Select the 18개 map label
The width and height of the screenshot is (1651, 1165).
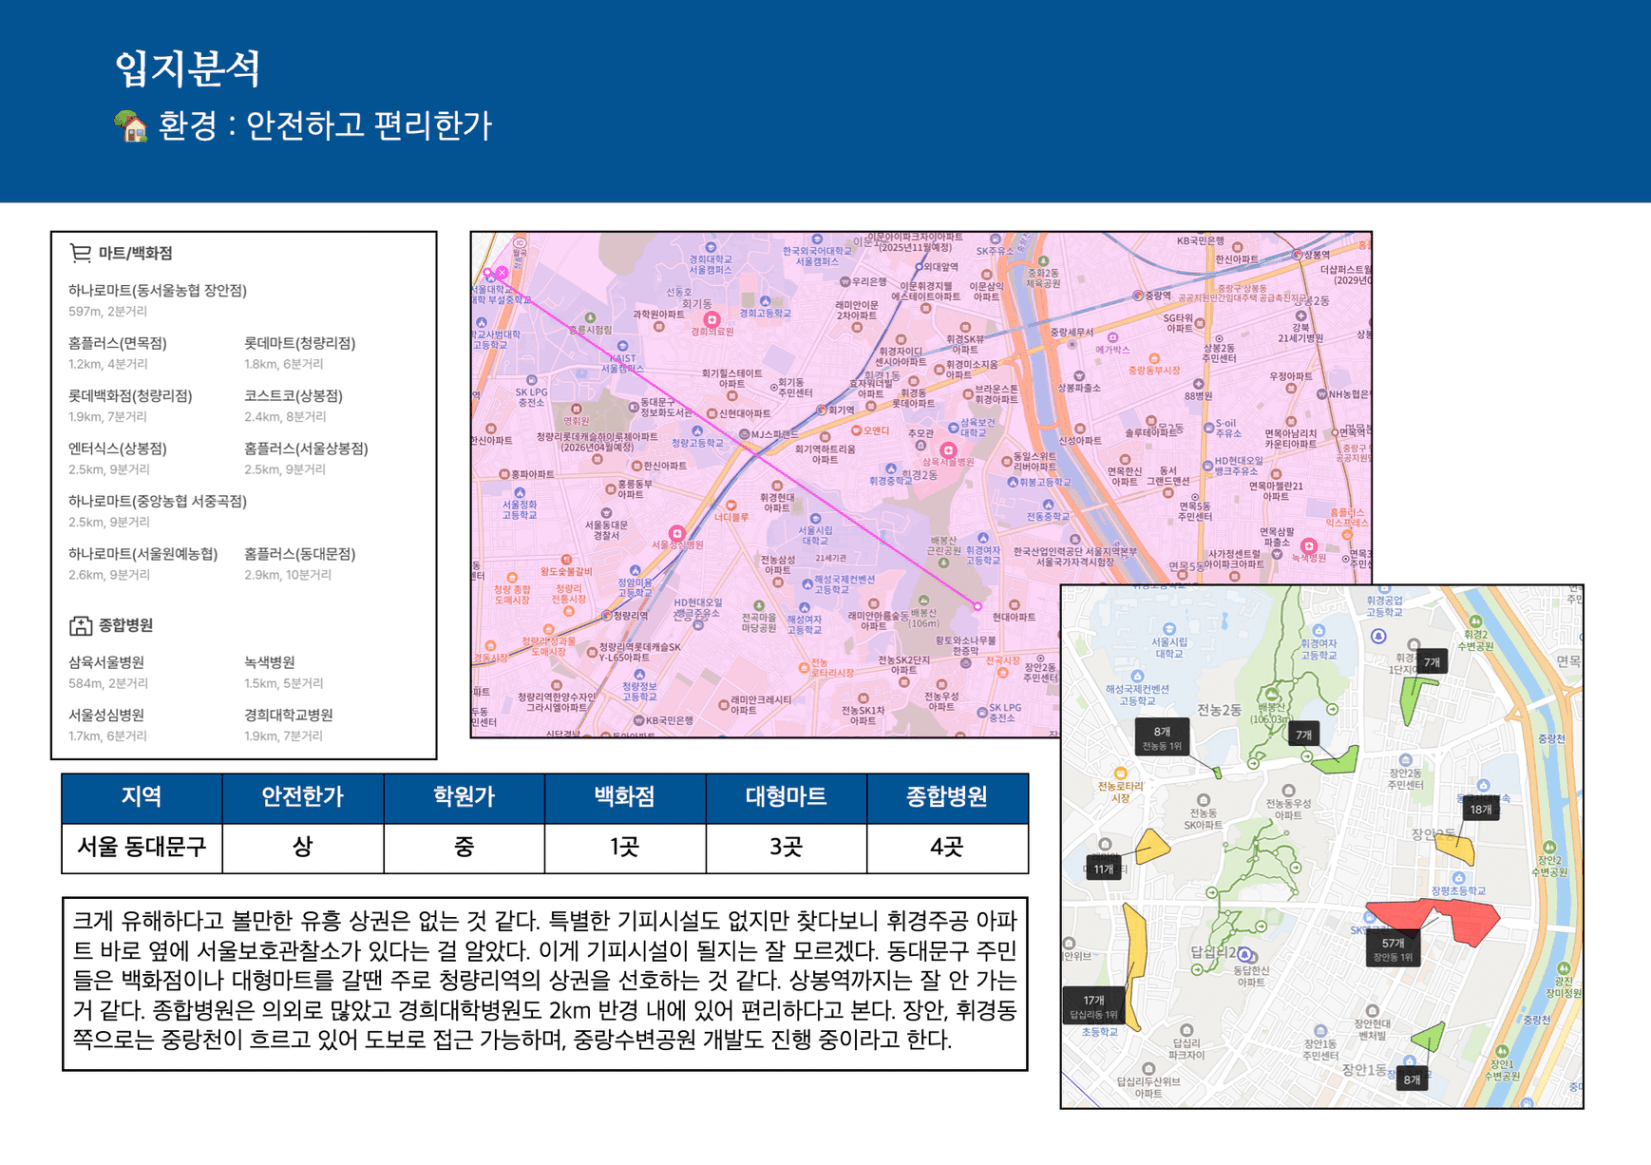pos(1481,809)
